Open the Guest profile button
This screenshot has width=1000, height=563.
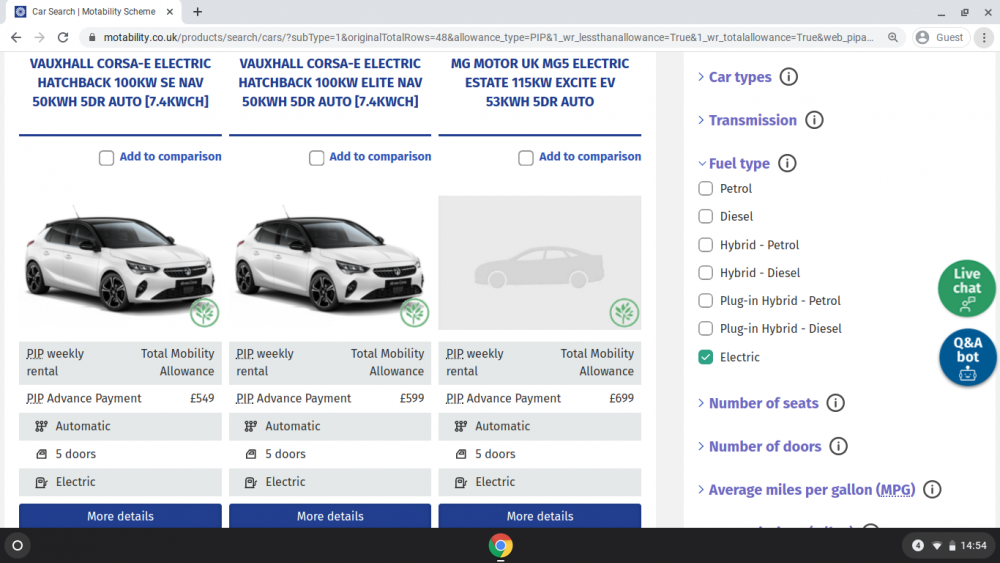point(941,38)
